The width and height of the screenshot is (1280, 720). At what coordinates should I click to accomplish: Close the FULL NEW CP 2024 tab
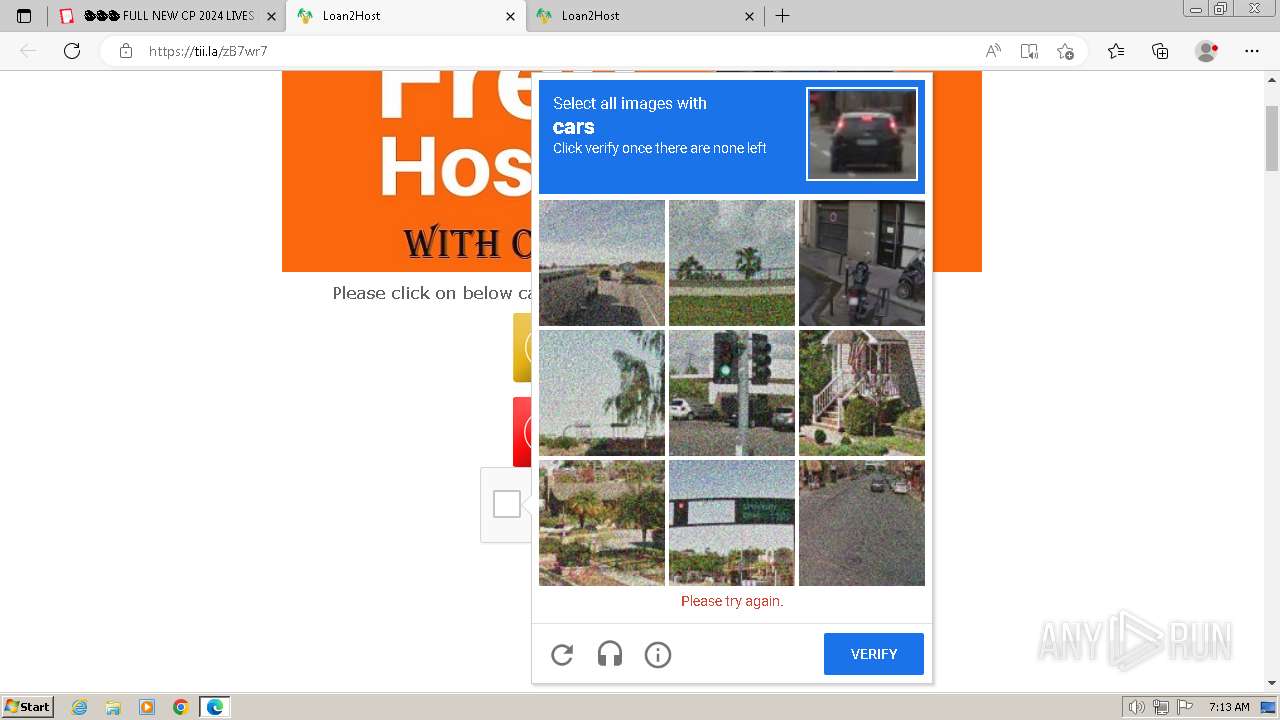(271, 16)
